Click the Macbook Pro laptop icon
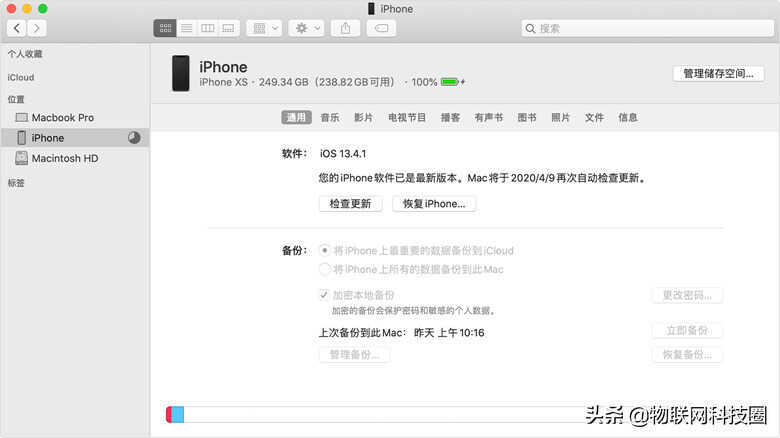 tap(21, 117)
